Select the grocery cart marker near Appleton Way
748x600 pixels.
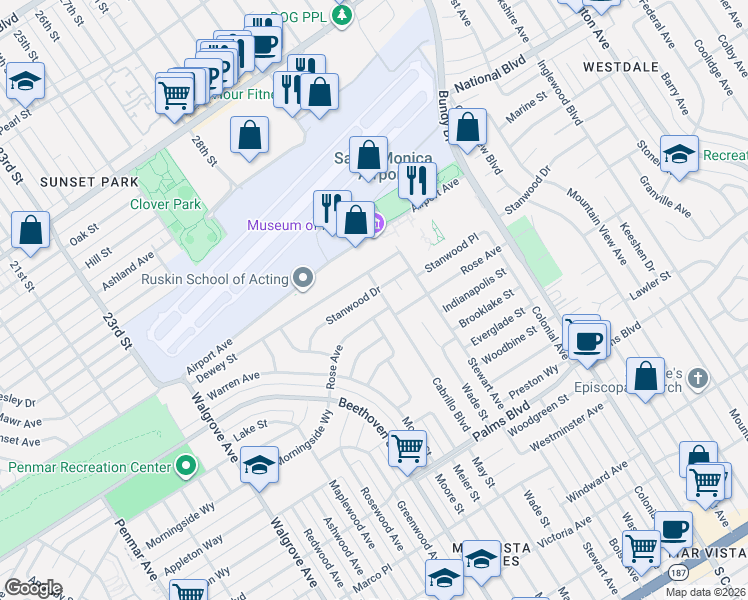[x=188, y=590]
